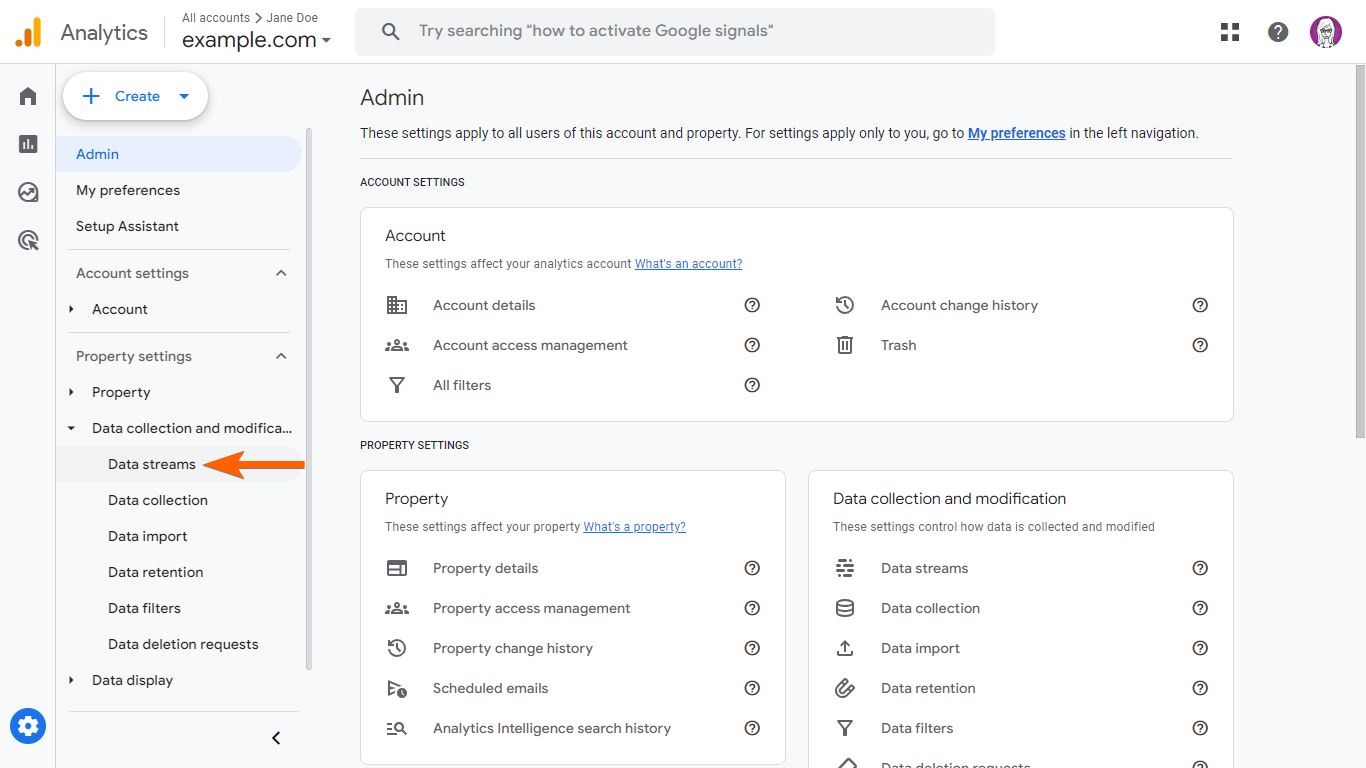Screen dimensions: 1366x768
Task: Click the Help question mark icon in header
Action: pos(1278,32)
